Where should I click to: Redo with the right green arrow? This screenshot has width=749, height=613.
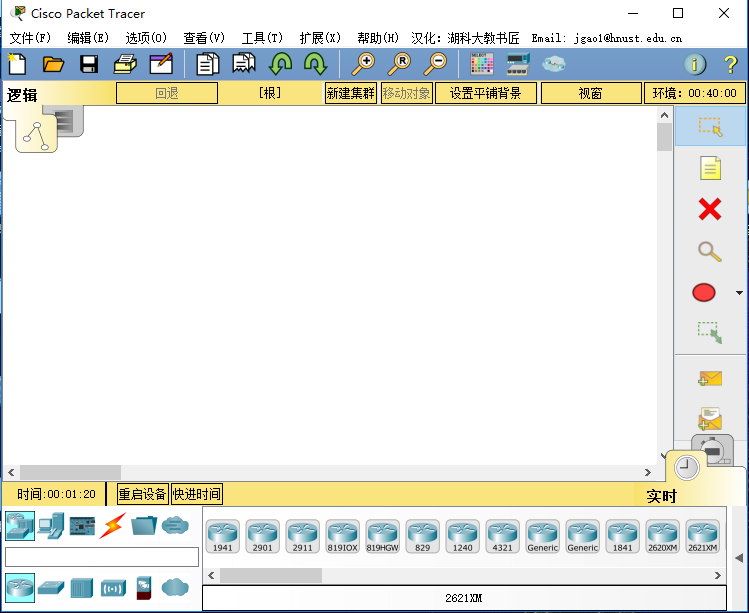315,64
